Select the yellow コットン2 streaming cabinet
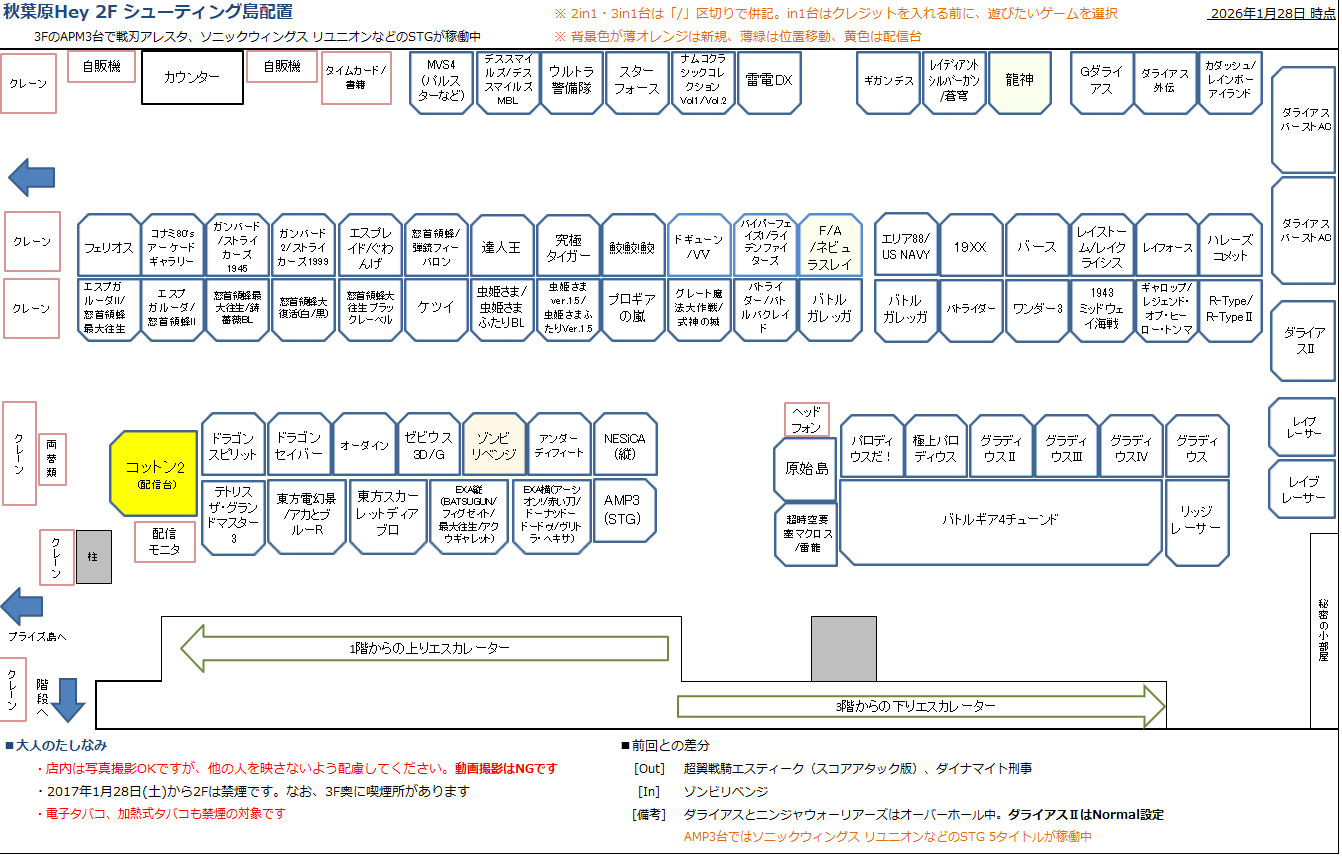Viewport: 1342px width, 857px height. (x=154, y=475)
